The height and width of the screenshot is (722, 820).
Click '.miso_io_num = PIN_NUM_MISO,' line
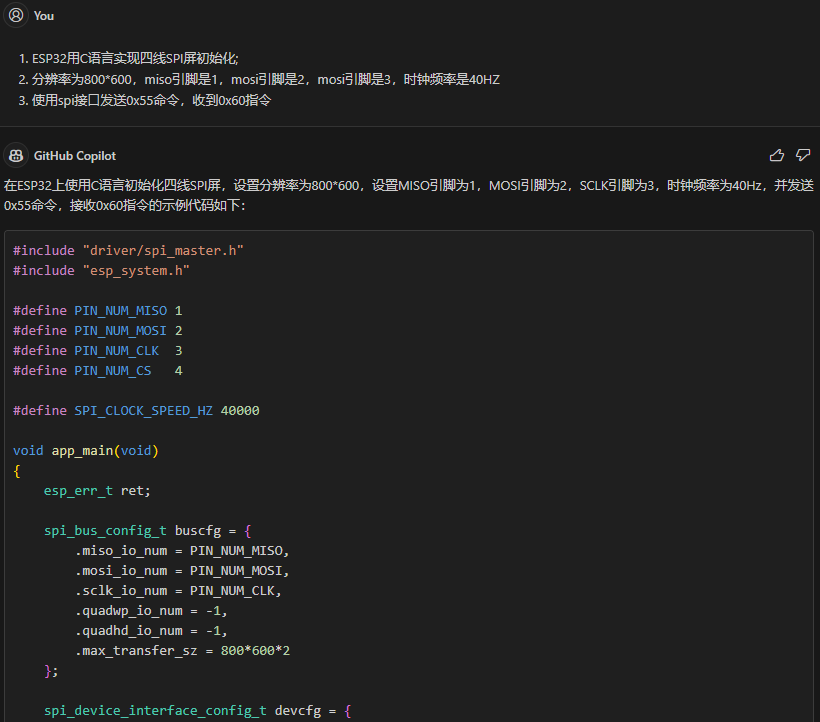(x=182, y=551)
